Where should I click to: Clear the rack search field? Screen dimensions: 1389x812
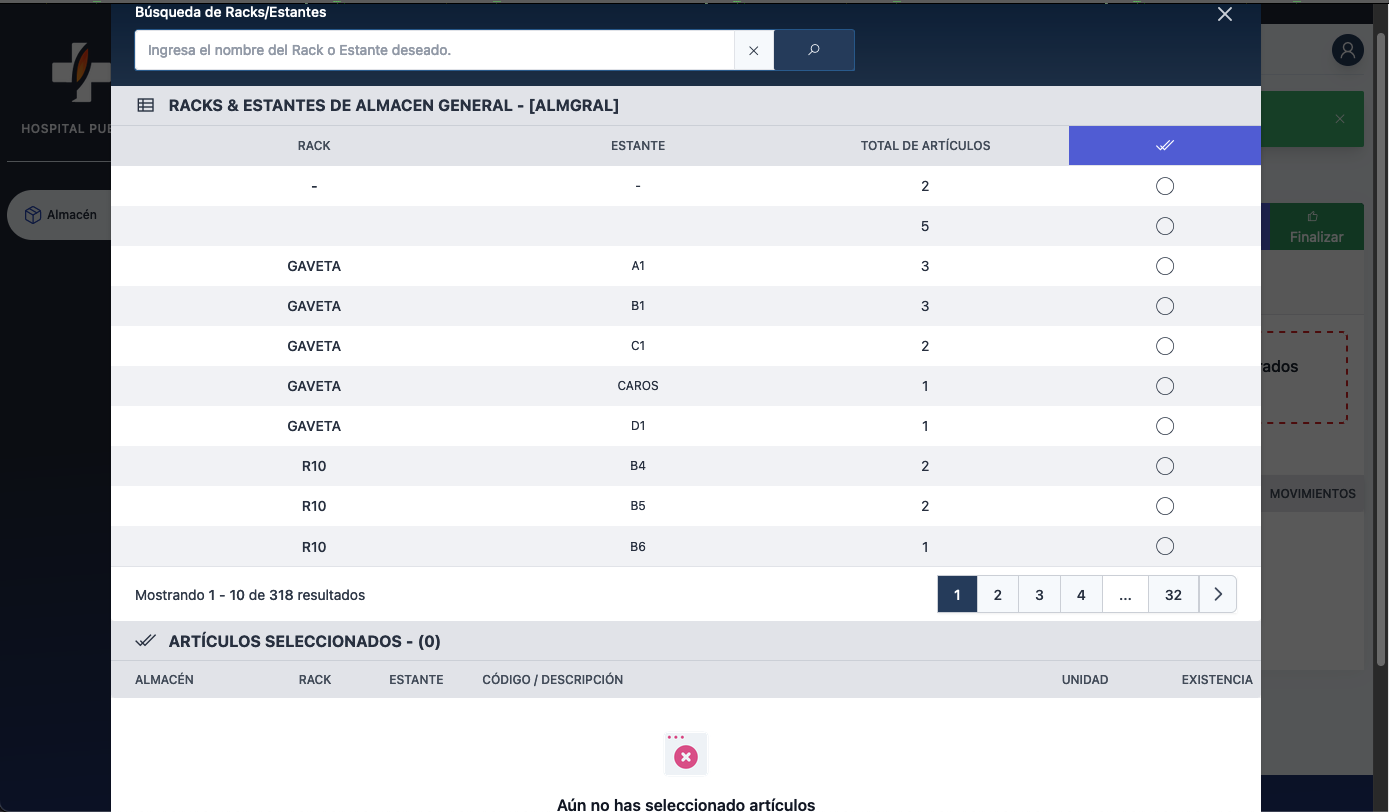754,50
